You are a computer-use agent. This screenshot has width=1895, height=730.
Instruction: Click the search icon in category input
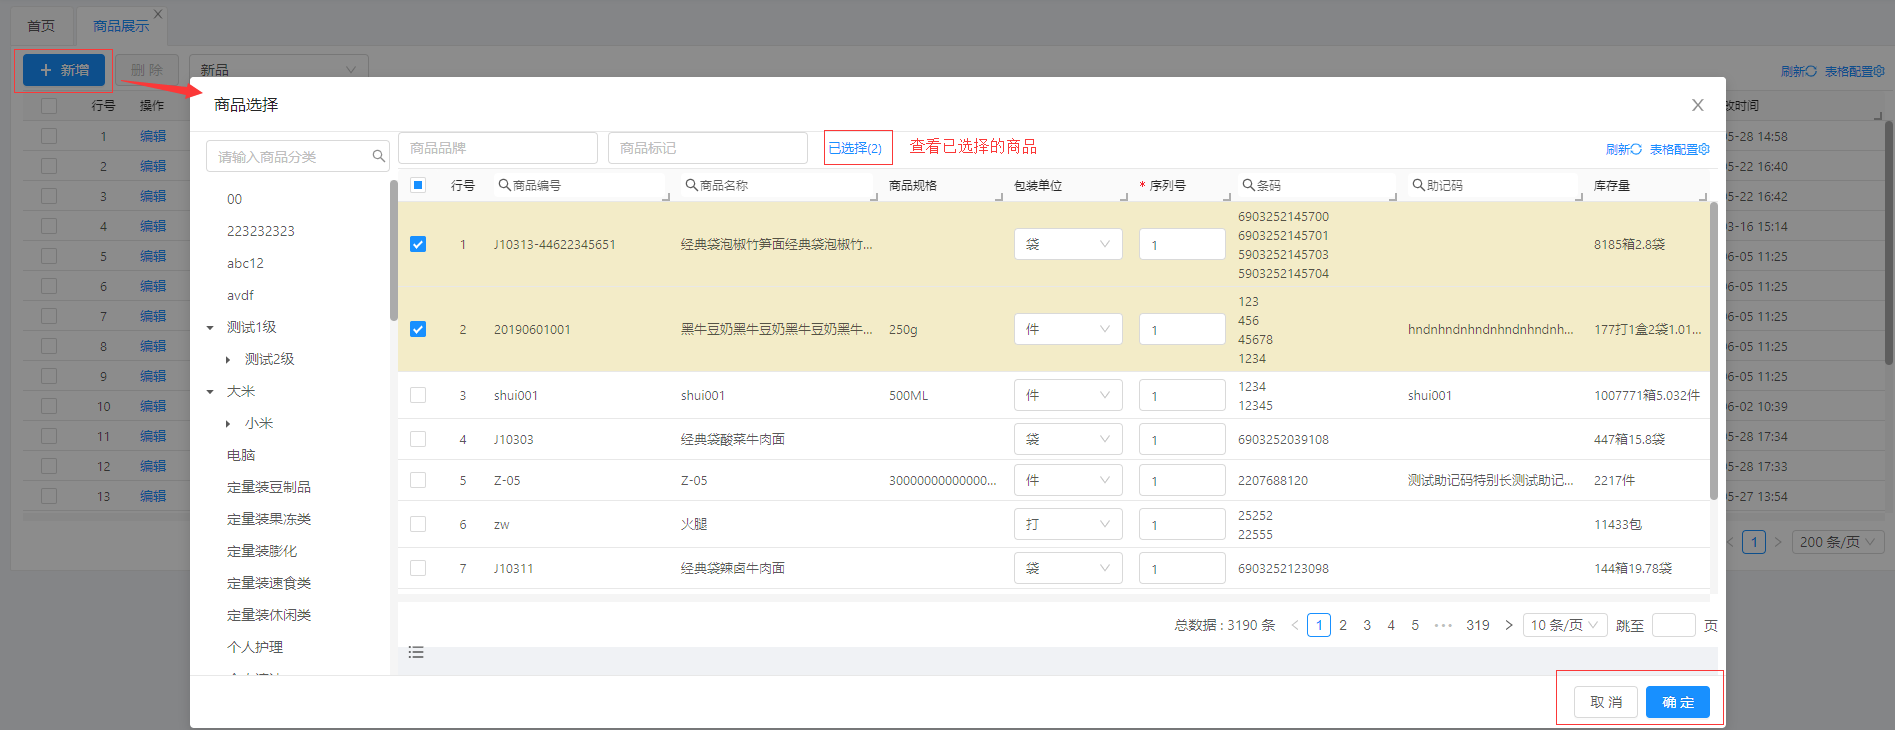378,156
